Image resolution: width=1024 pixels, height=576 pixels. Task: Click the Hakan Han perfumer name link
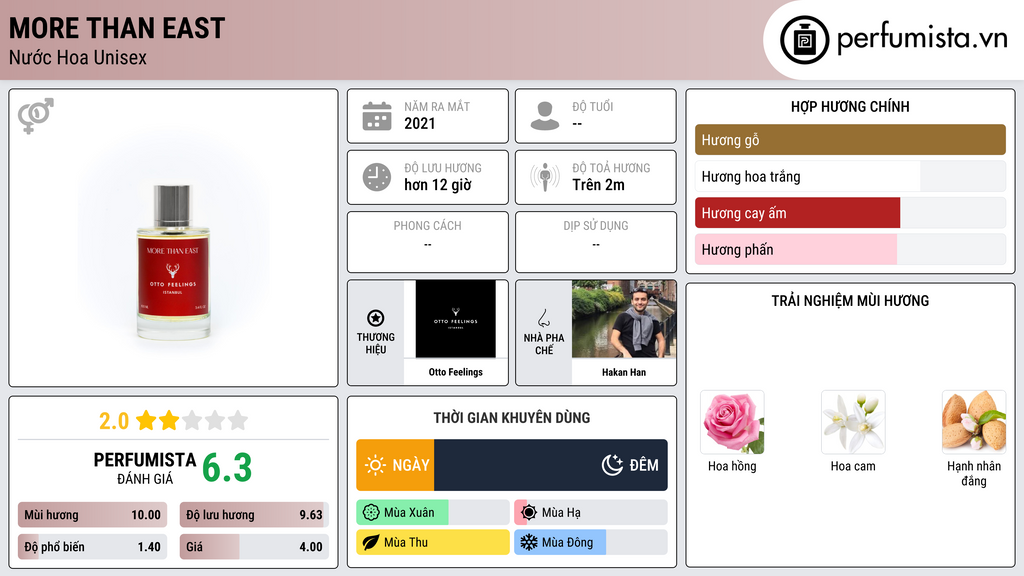pos(624,372)
